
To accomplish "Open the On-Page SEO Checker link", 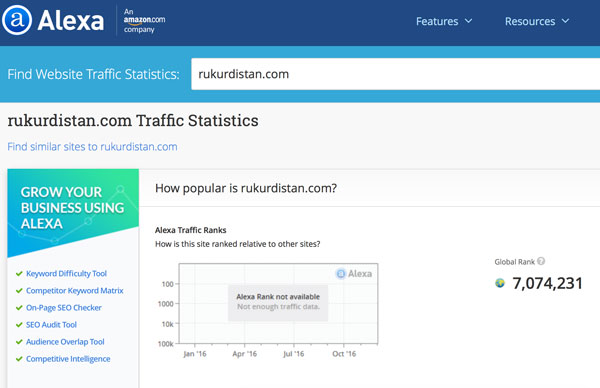I will point(64,308).
